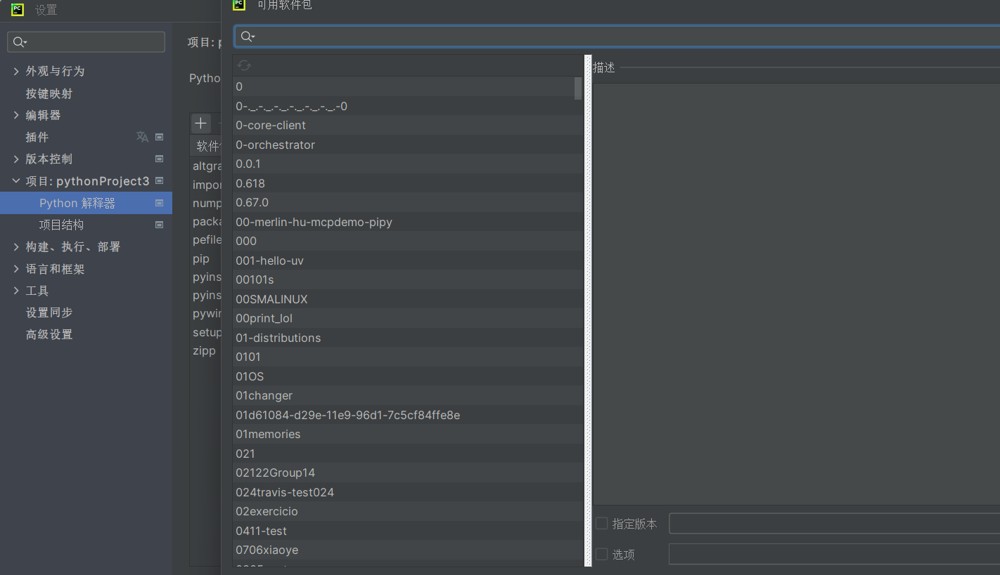This screenshot has height=575, width=1000.
Task: Expand the 外观与行为 settings group
Action: (16, 71)
